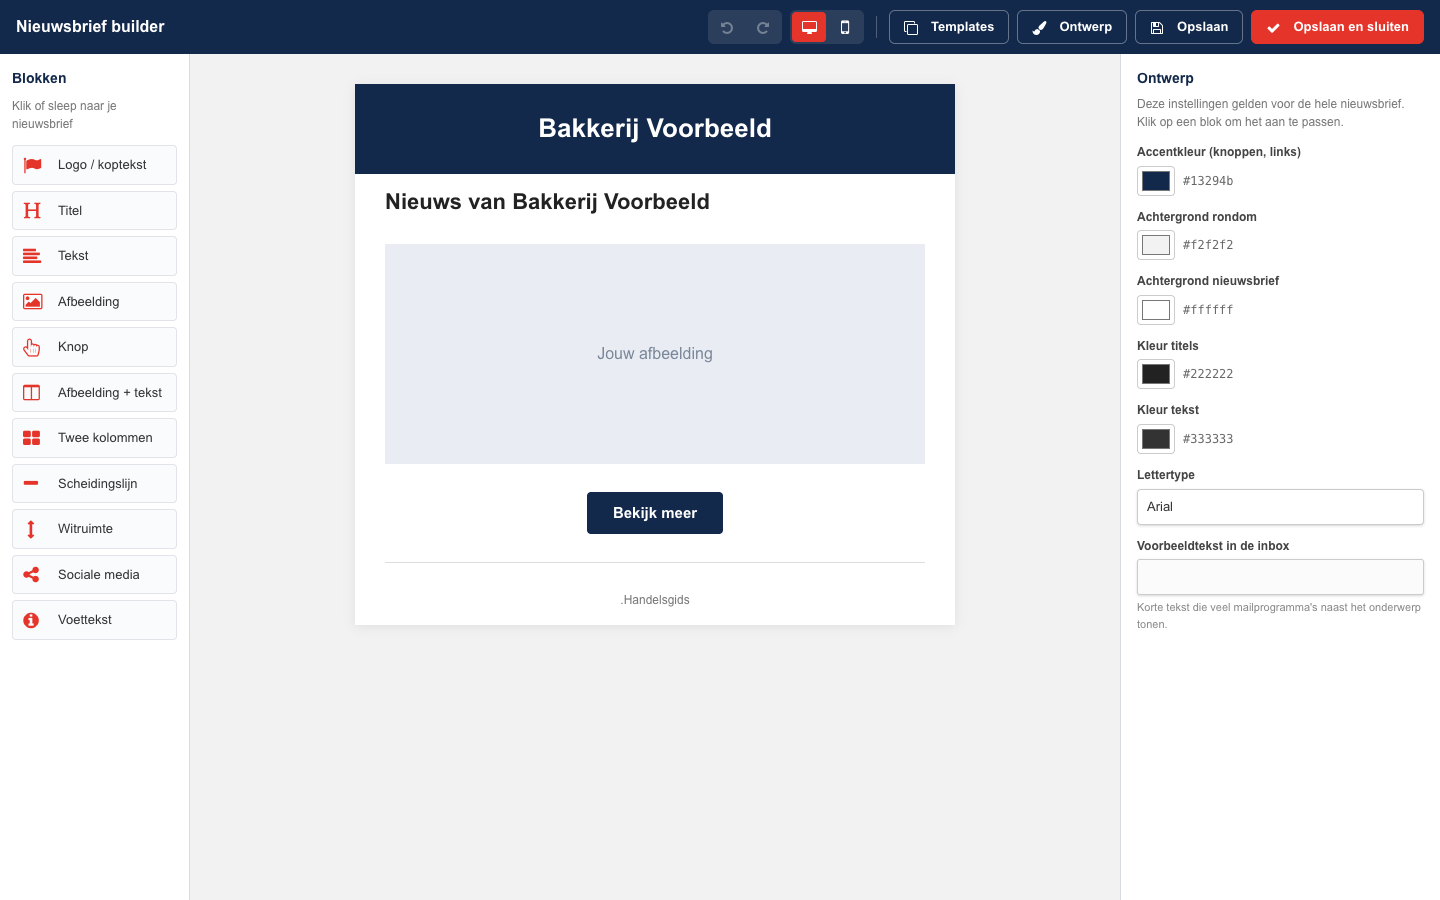Add the Afbeelding + tekst block
Image resolution: width=1440 pixels, height=900 pixels.
point(94,393)
